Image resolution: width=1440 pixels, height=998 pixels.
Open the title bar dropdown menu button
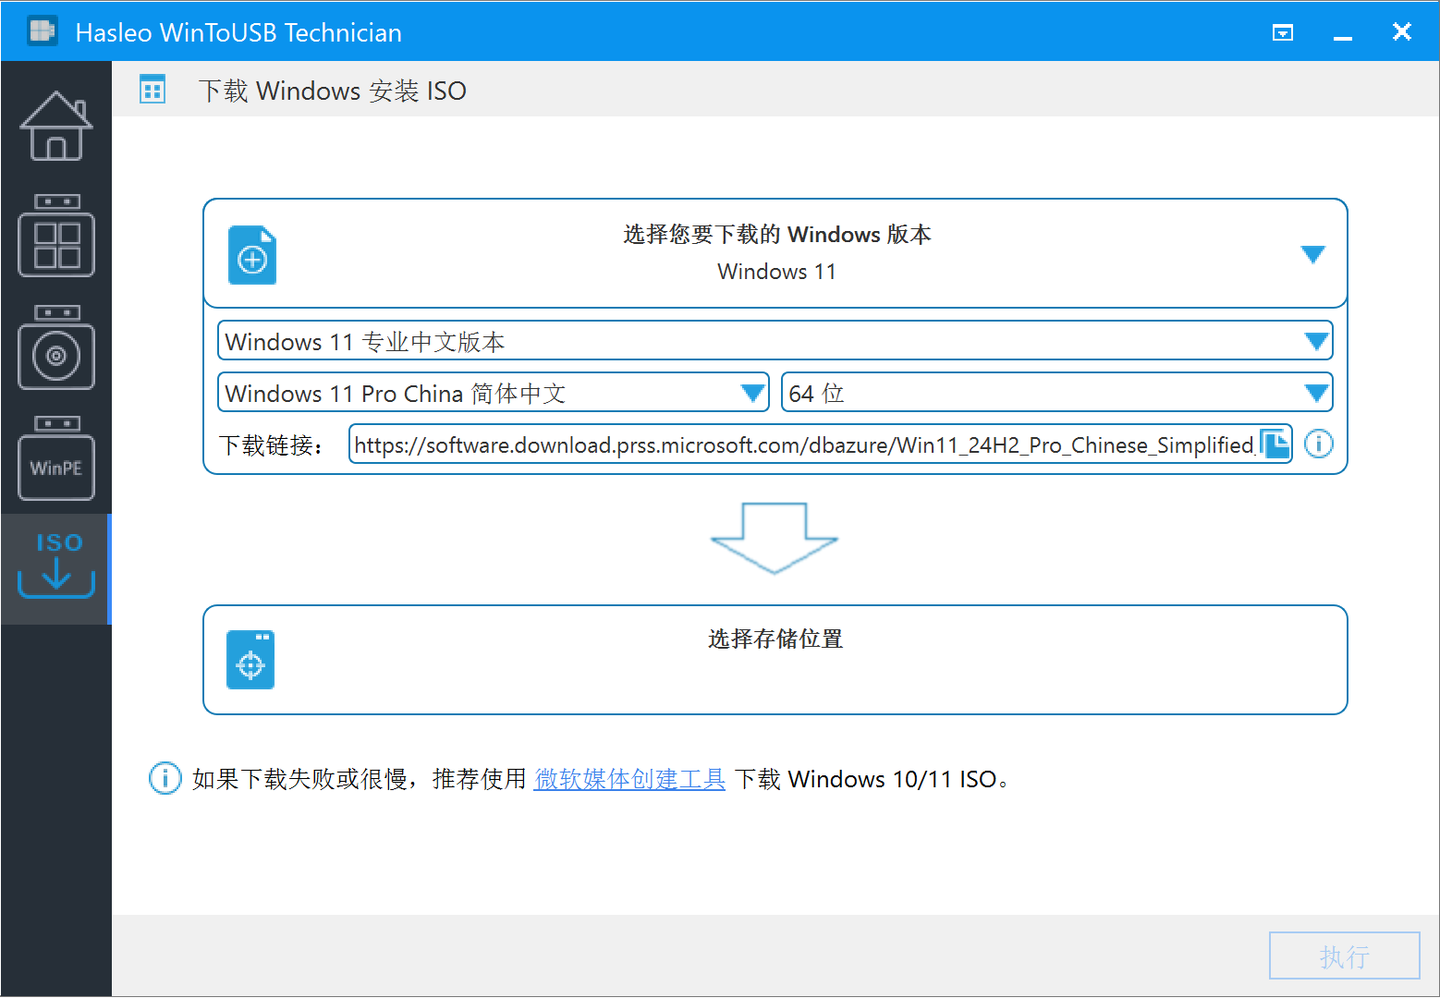pos(1283,33)
